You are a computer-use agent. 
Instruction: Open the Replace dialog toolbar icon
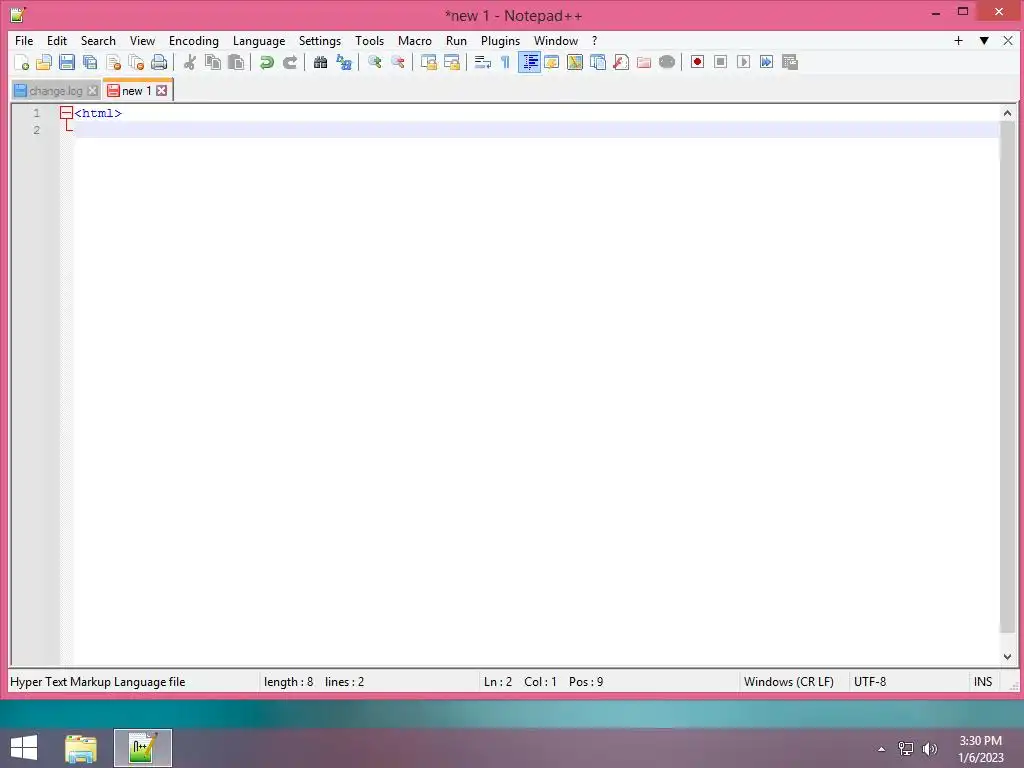[344, 62]
